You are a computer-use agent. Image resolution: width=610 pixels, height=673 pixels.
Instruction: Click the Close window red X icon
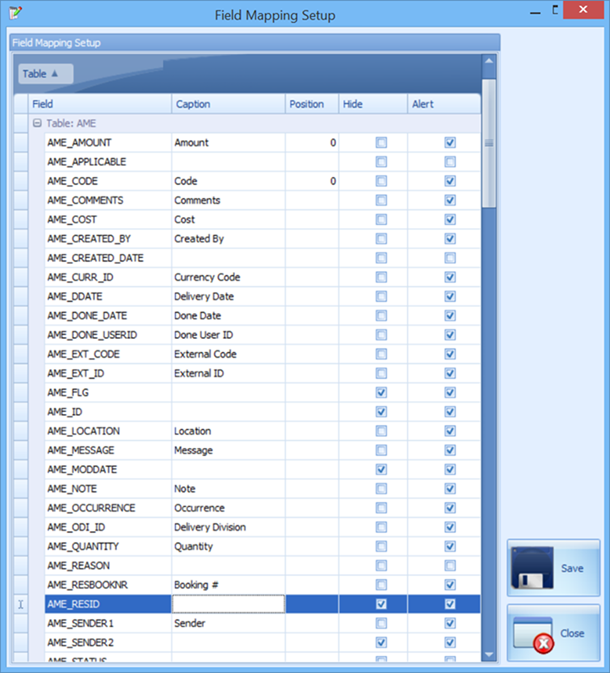543,643
